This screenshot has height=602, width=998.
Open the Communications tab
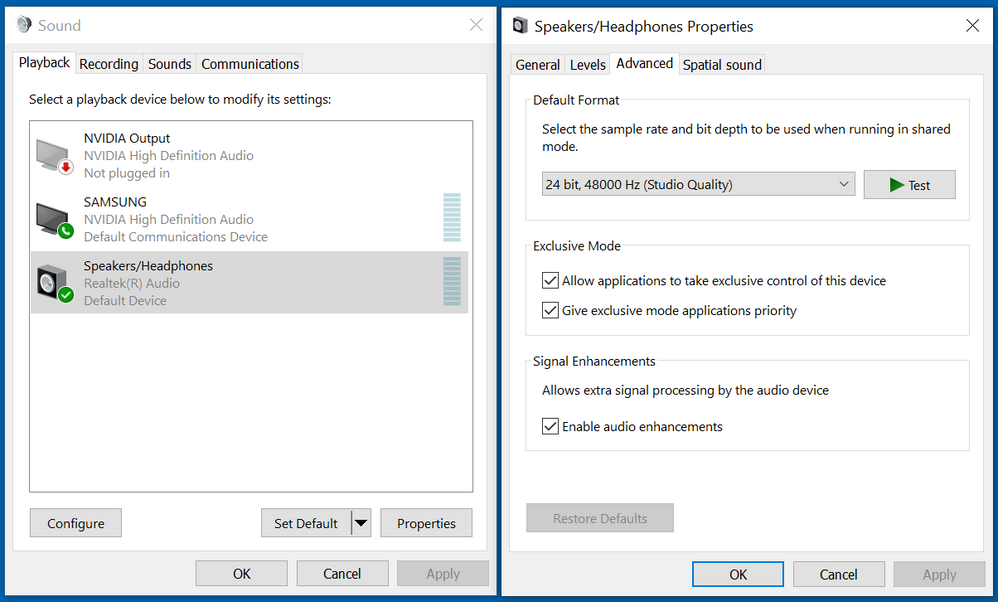(x=250, y=64)
